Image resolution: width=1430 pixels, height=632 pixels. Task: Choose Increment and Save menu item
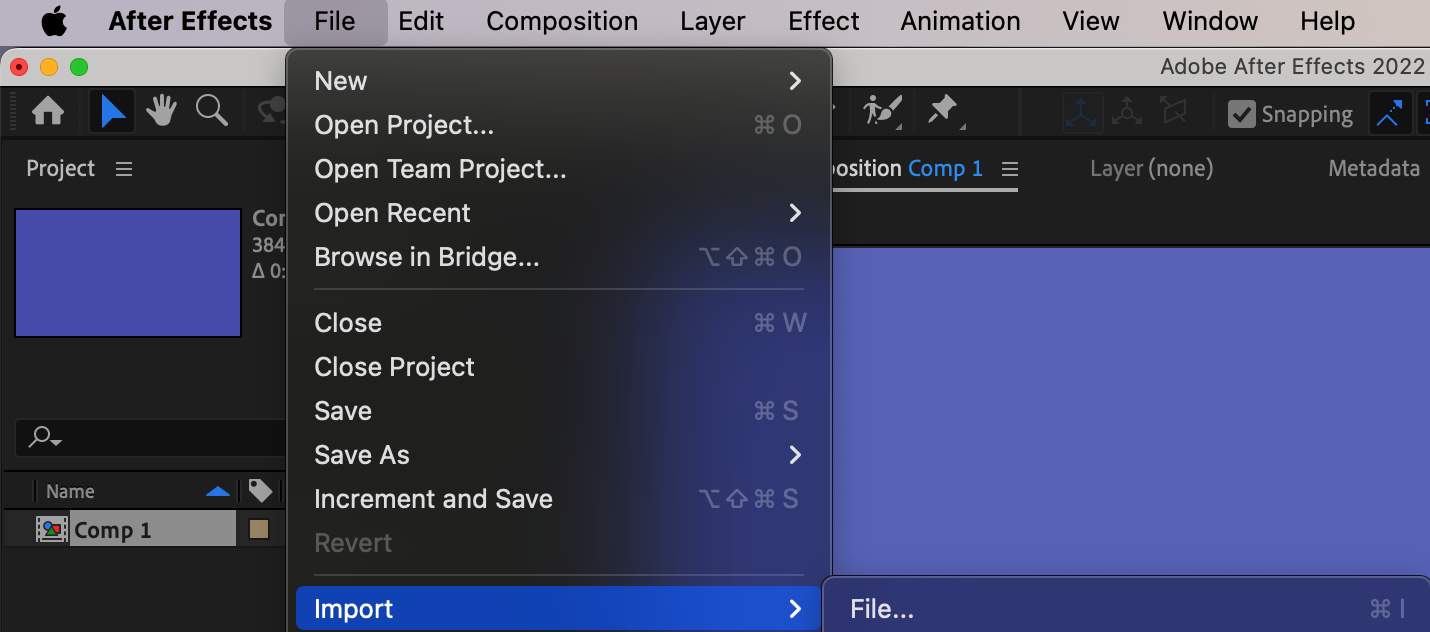click(x=433, y=499)
